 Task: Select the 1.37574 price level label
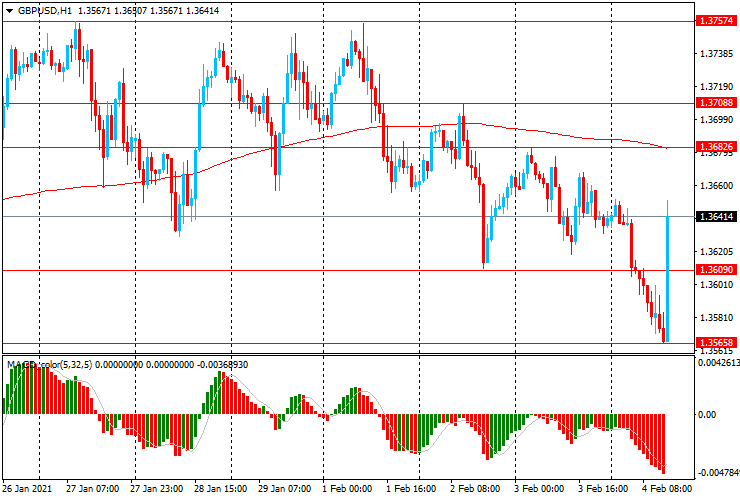(x=717, y=20)
